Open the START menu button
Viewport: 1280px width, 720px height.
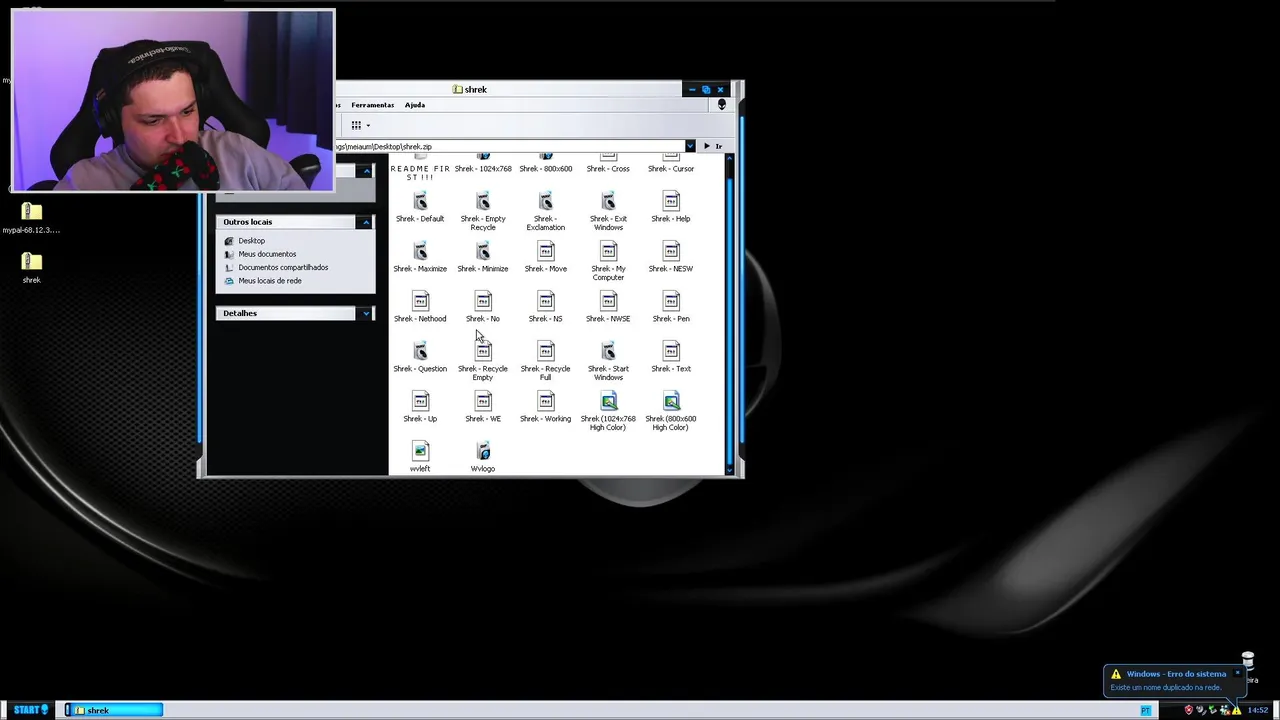(x=30, y=710)
